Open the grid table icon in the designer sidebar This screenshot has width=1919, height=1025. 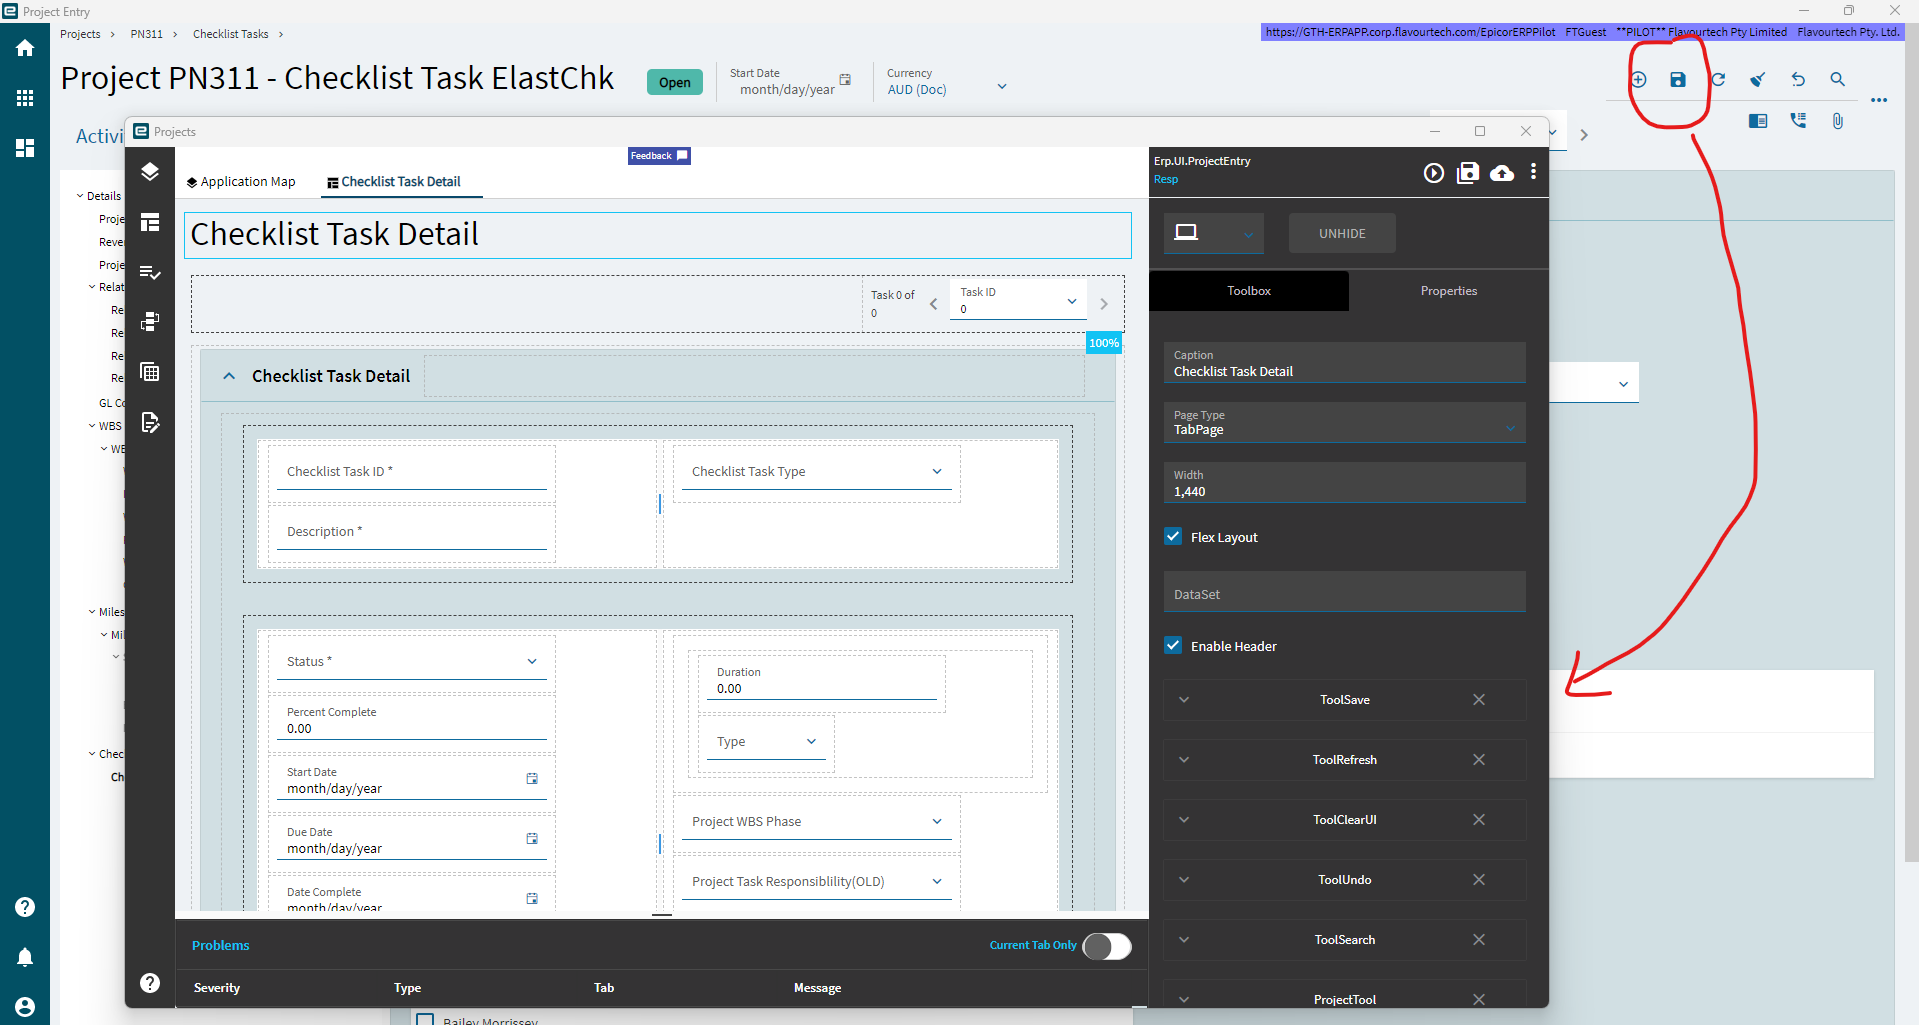150,372
